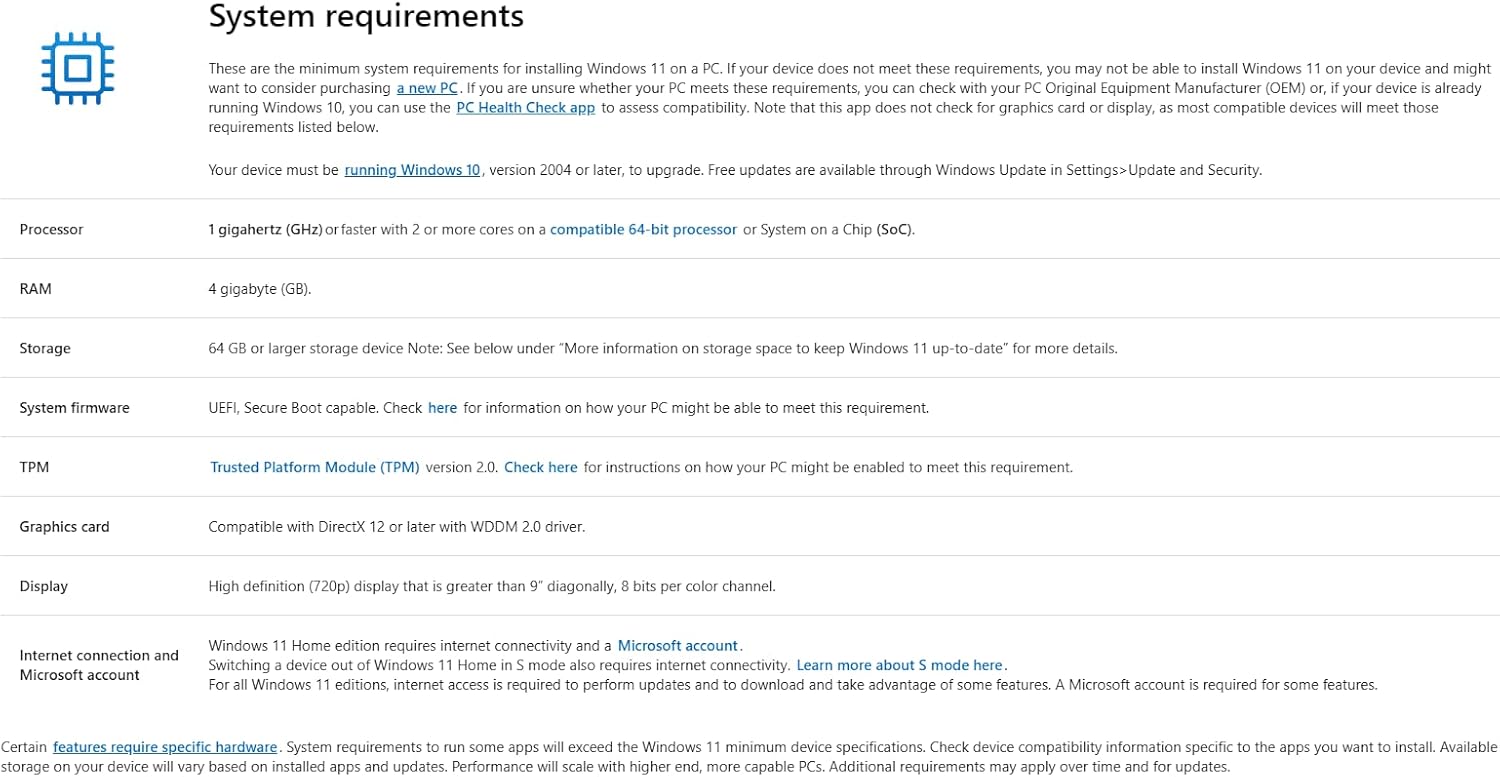This screenshot has height=777, width=1500.
Task: Open the compatible 64-bit processor link
Action: coord(643,229)
